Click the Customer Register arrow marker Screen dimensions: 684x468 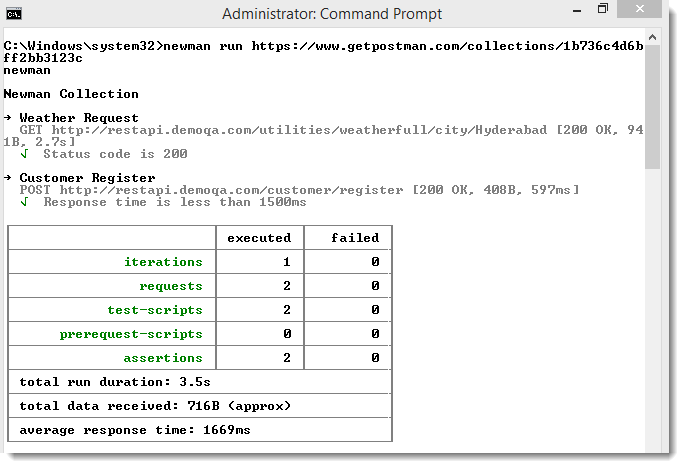pyautogui.click(x=8, y=178)
